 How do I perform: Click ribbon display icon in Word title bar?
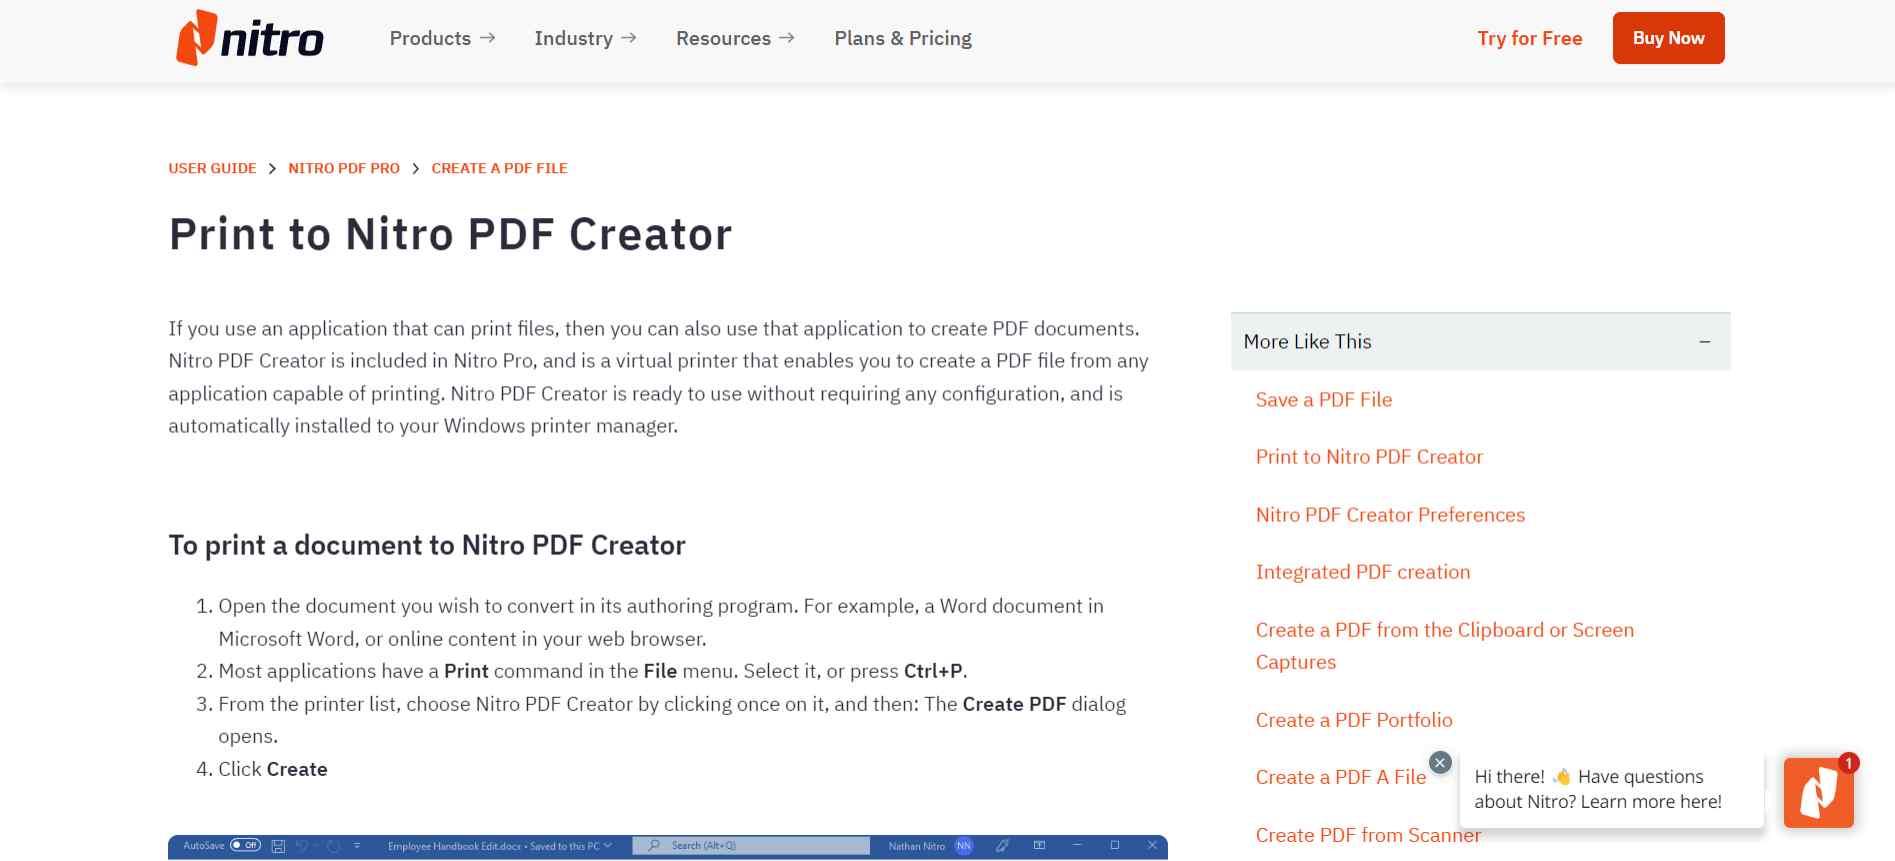[x=1039, y=846]
